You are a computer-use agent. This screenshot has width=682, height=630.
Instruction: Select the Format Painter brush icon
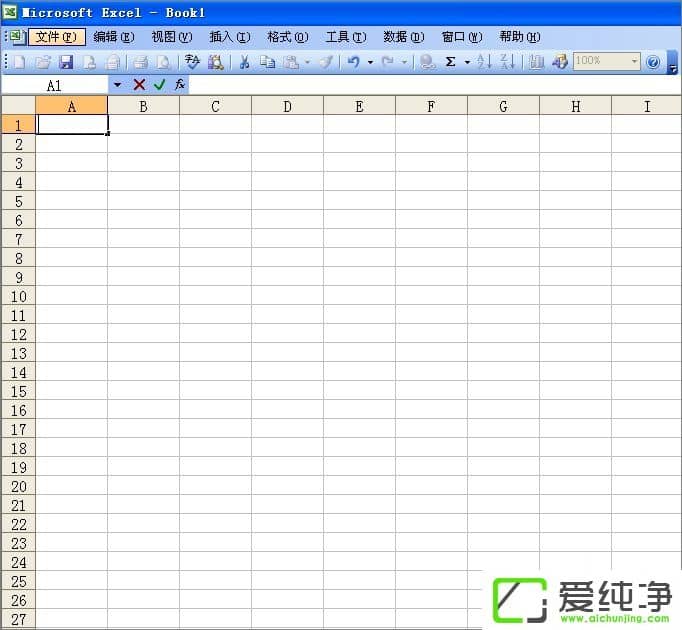[x=326, y=62]
